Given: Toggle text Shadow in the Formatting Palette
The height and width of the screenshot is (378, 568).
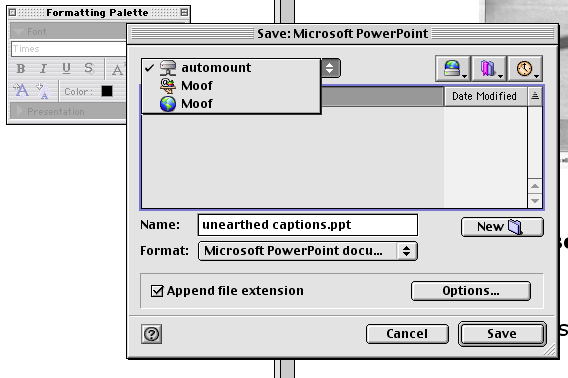Looking at the screenshot, I should tap(89, 68).
